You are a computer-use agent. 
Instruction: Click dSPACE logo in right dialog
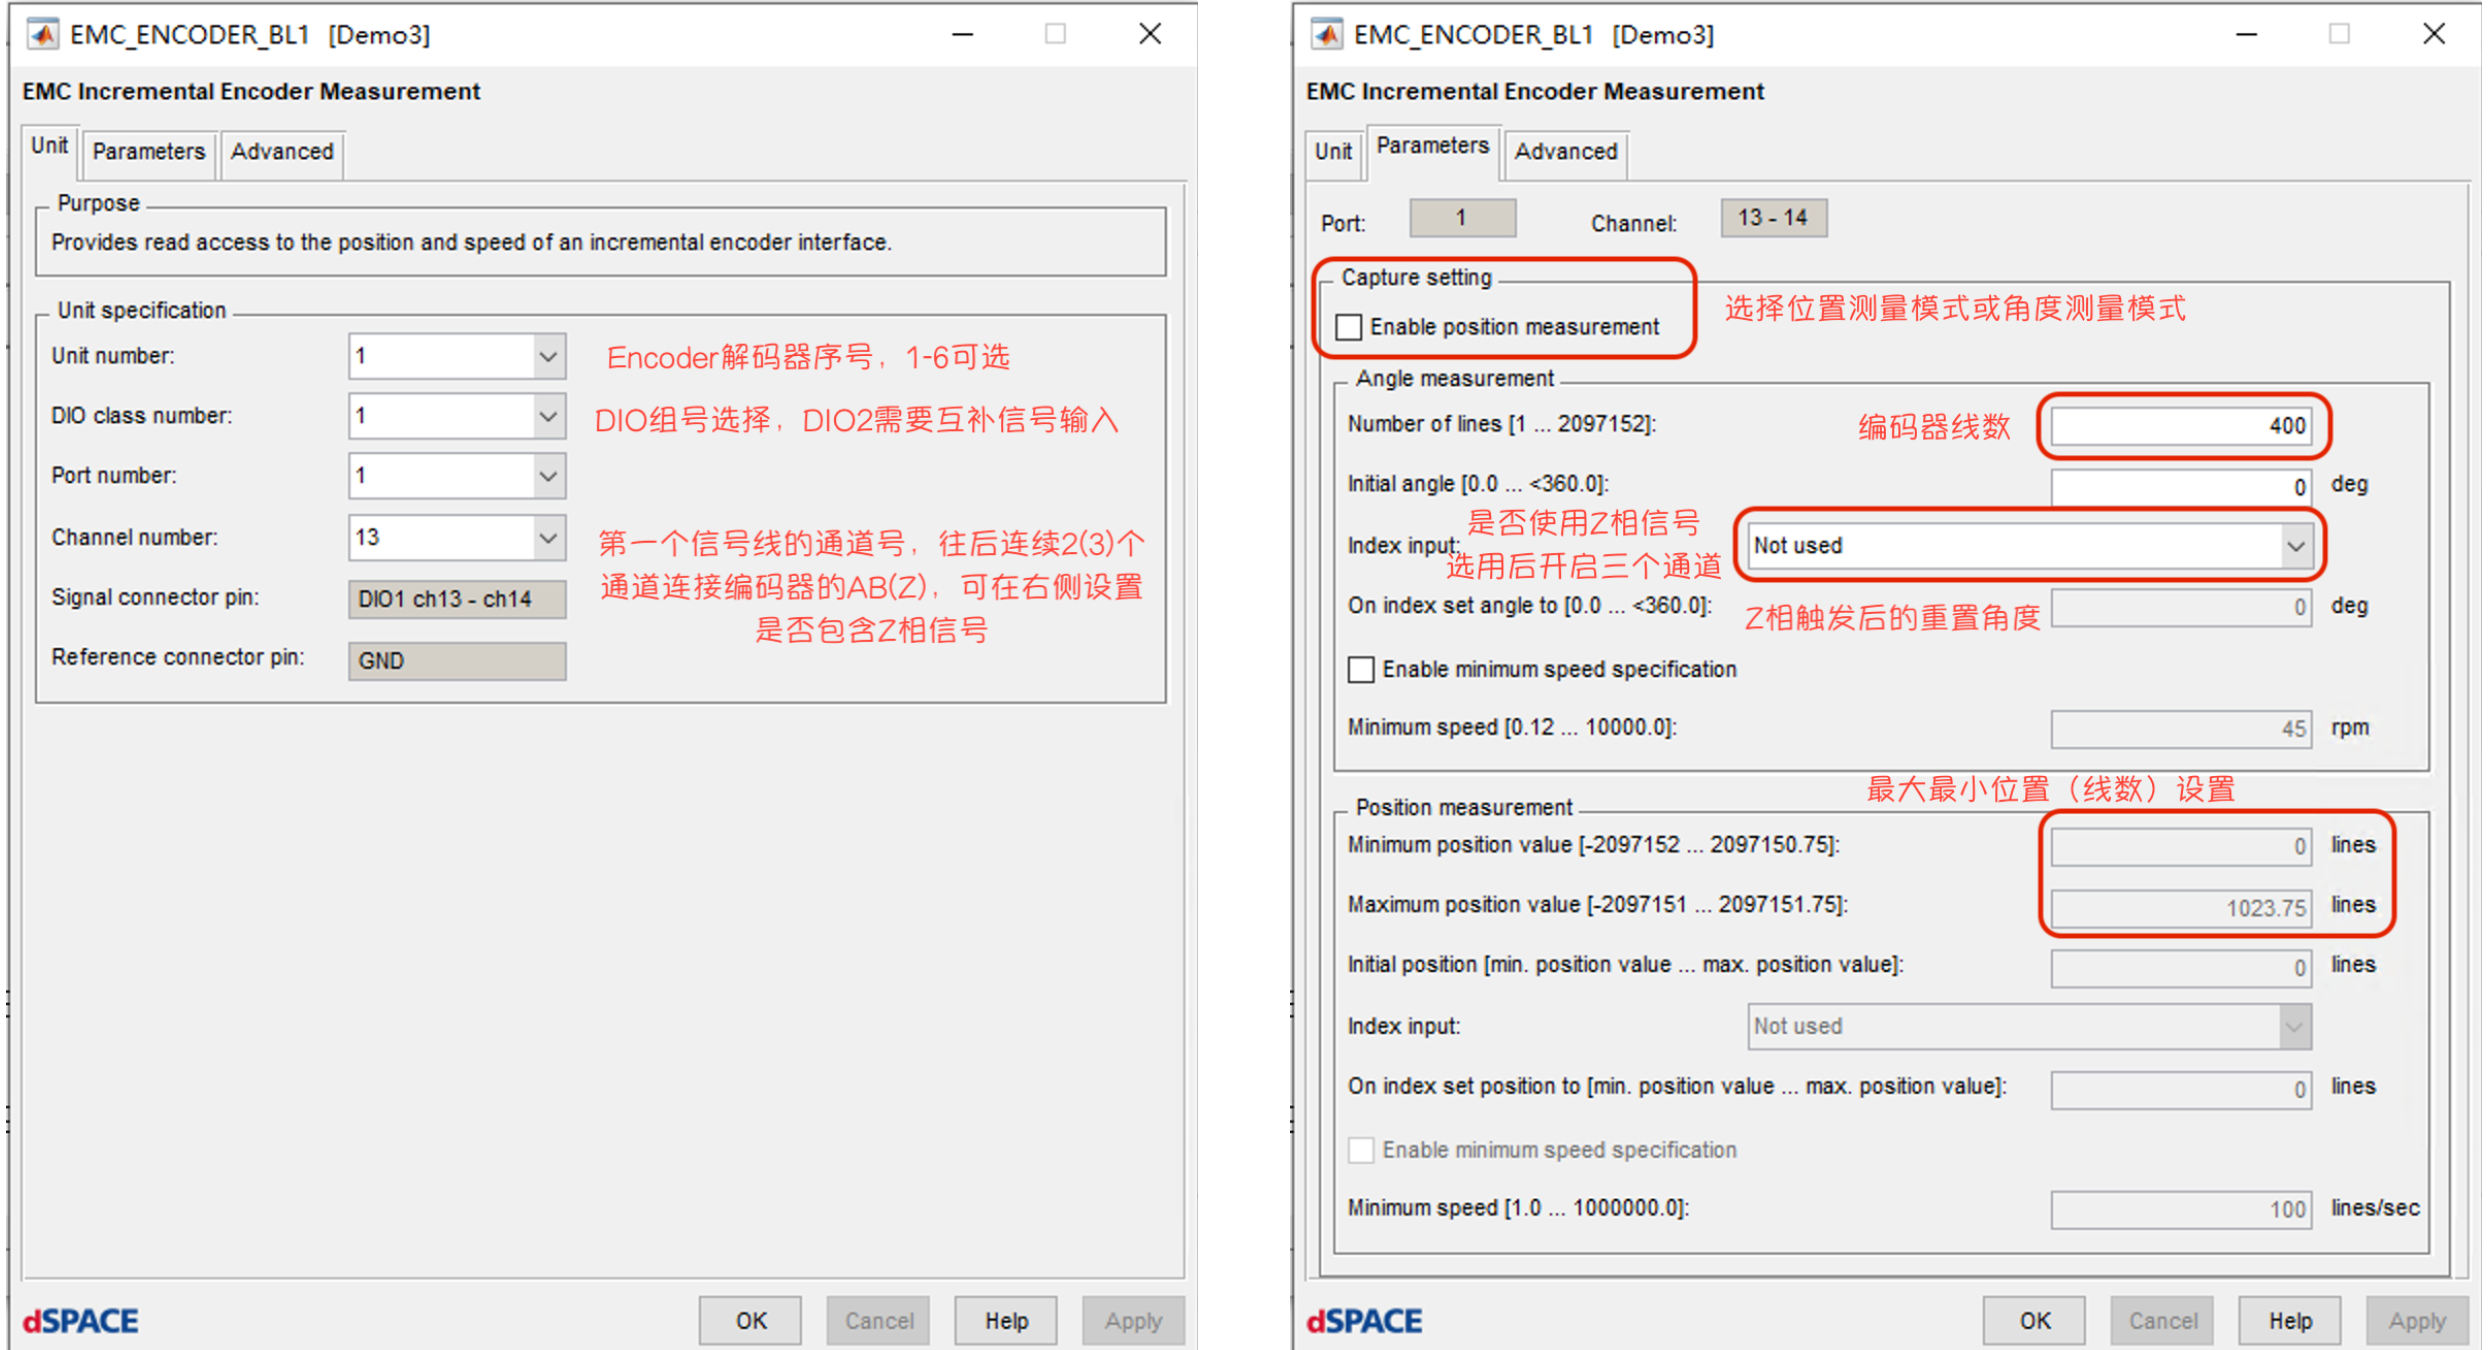(x=1365, y=1321)
